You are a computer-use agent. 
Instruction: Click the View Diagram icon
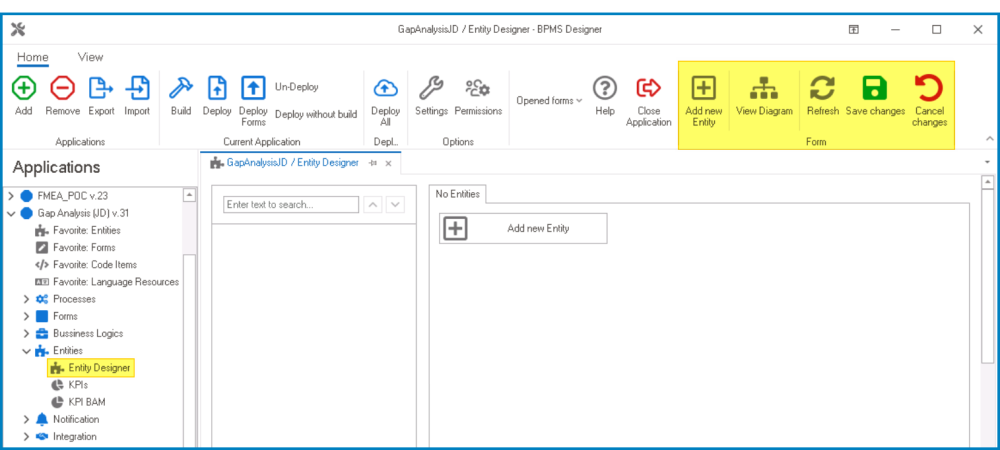point(763,88)
